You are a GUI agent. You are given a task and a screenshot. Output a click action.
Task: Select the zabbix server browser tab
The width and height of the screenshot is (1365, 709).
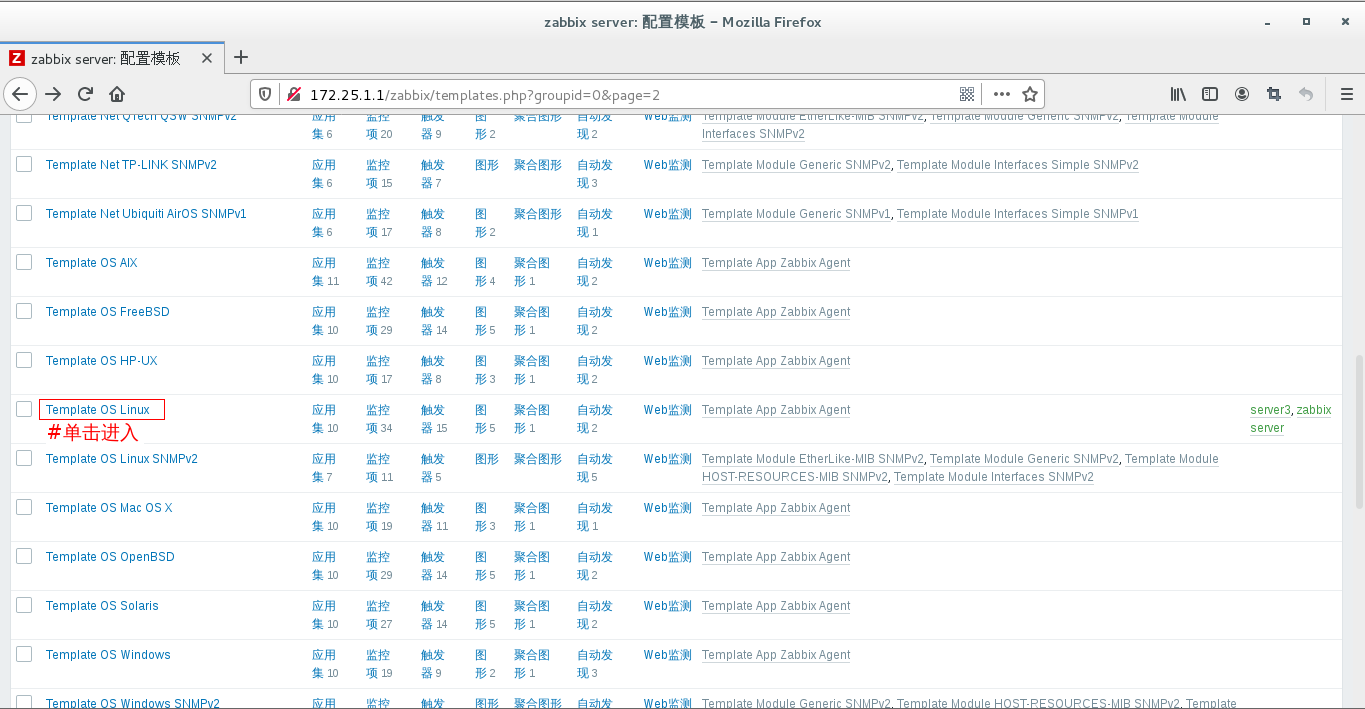pos(112,58)
